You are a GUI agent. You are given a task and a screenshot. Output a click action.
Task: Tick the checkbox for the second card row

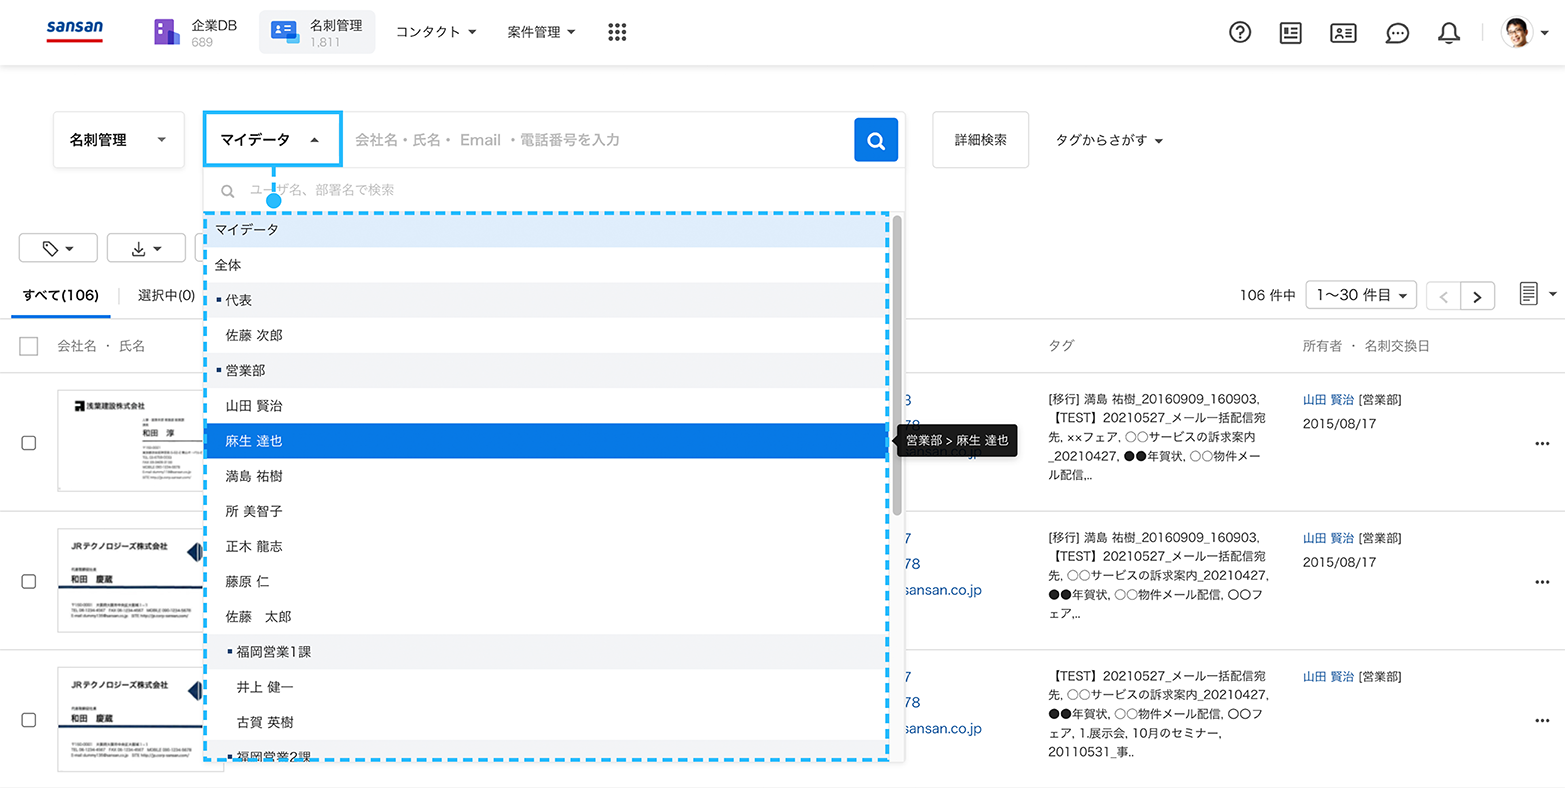[x=29, y=581]
